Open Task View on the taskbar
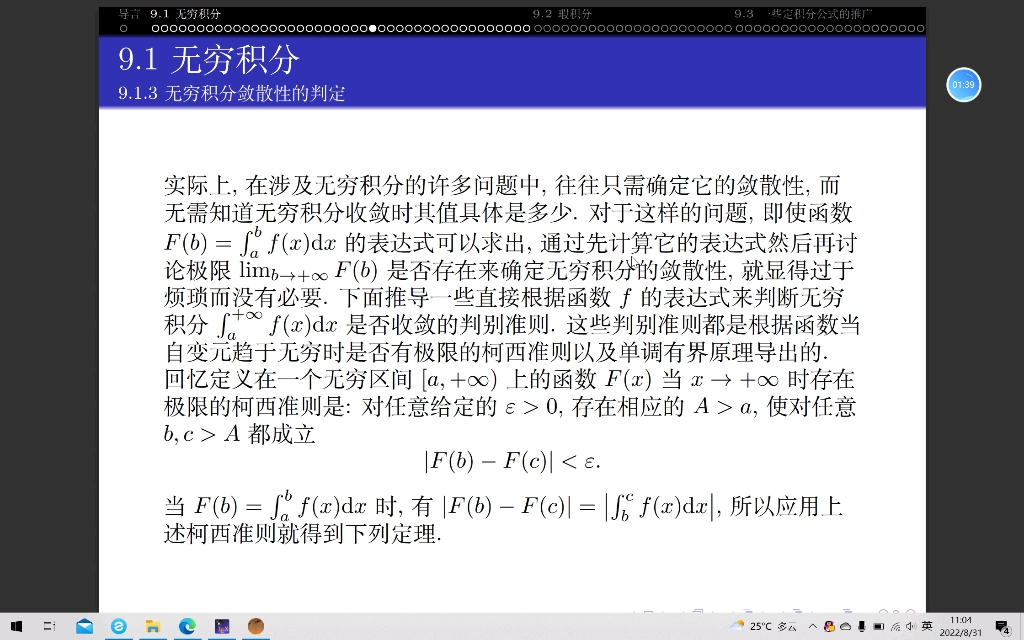 coord(49,625)
